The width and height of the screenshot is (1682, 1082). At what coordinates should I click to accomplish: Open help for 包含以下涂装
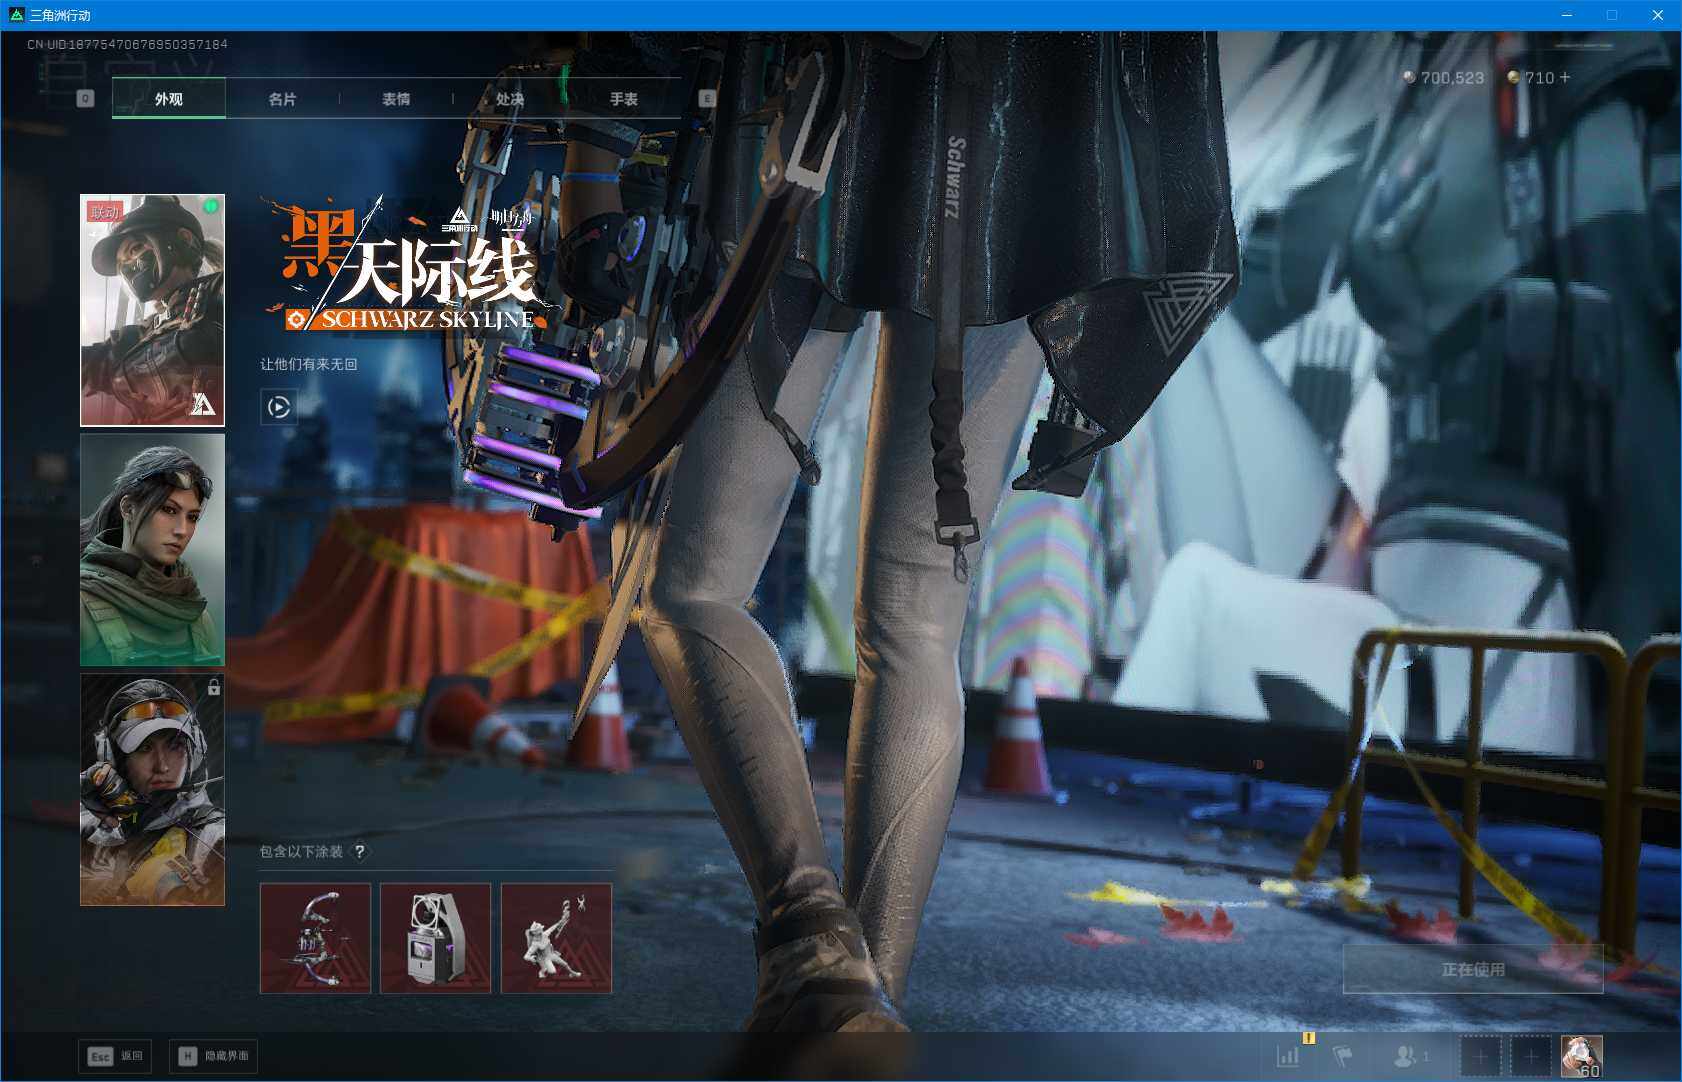359,852
